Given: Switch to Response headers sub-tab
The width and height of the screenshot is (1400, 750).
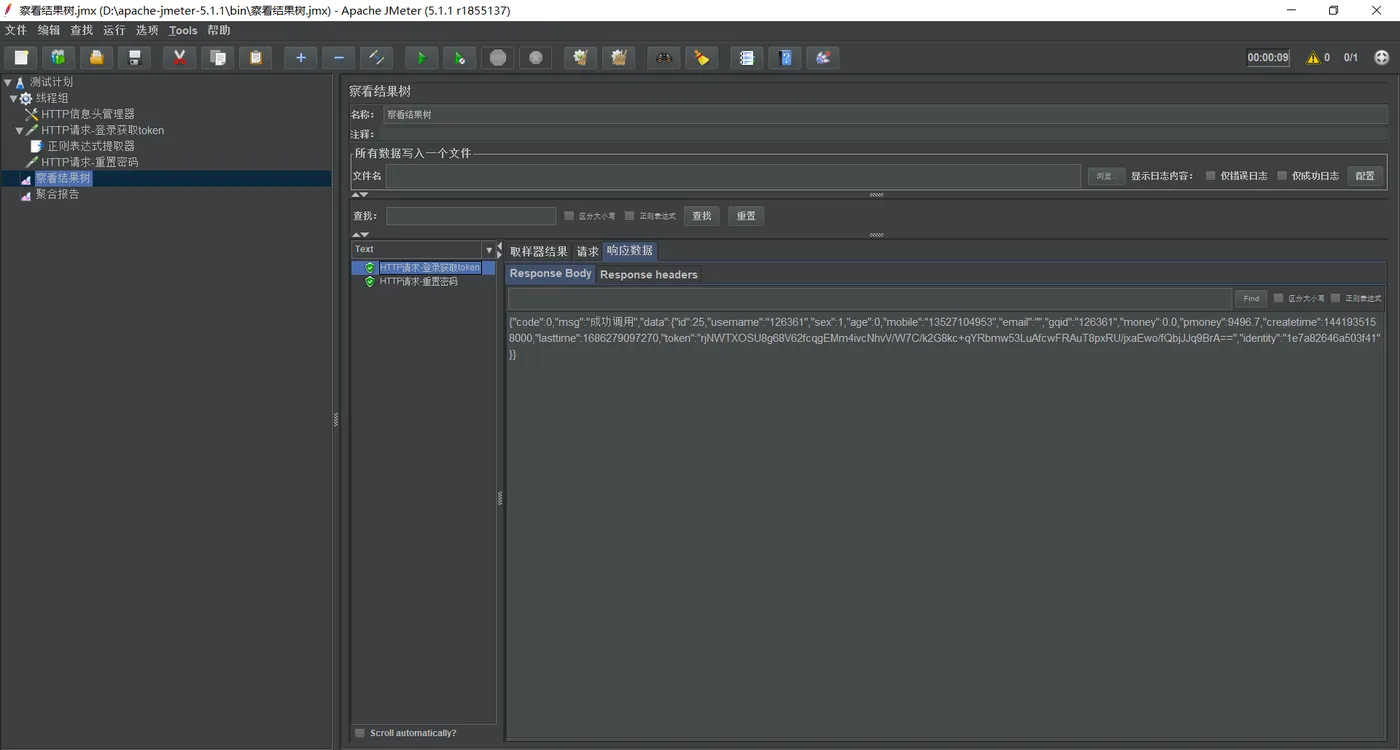Looking at the screenshot, I should (649, 275).
